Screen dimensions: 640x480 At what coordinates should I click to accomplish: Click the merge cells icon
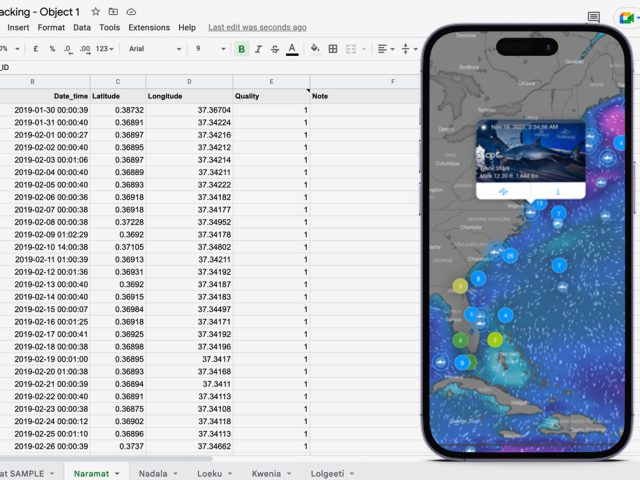351,49
